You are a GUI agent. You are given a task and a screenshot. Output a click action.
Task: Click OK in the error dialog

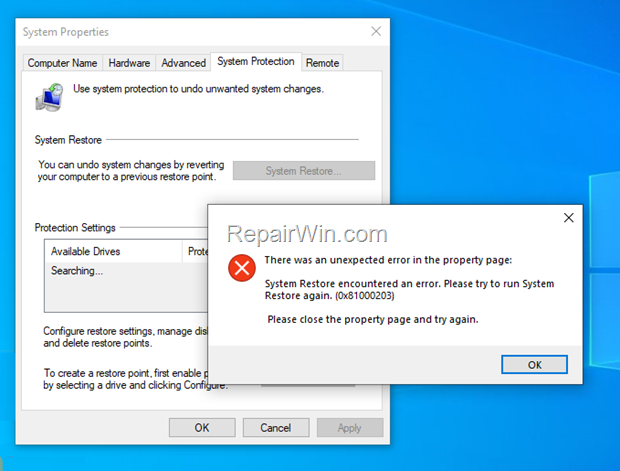(x=534, y=364)
